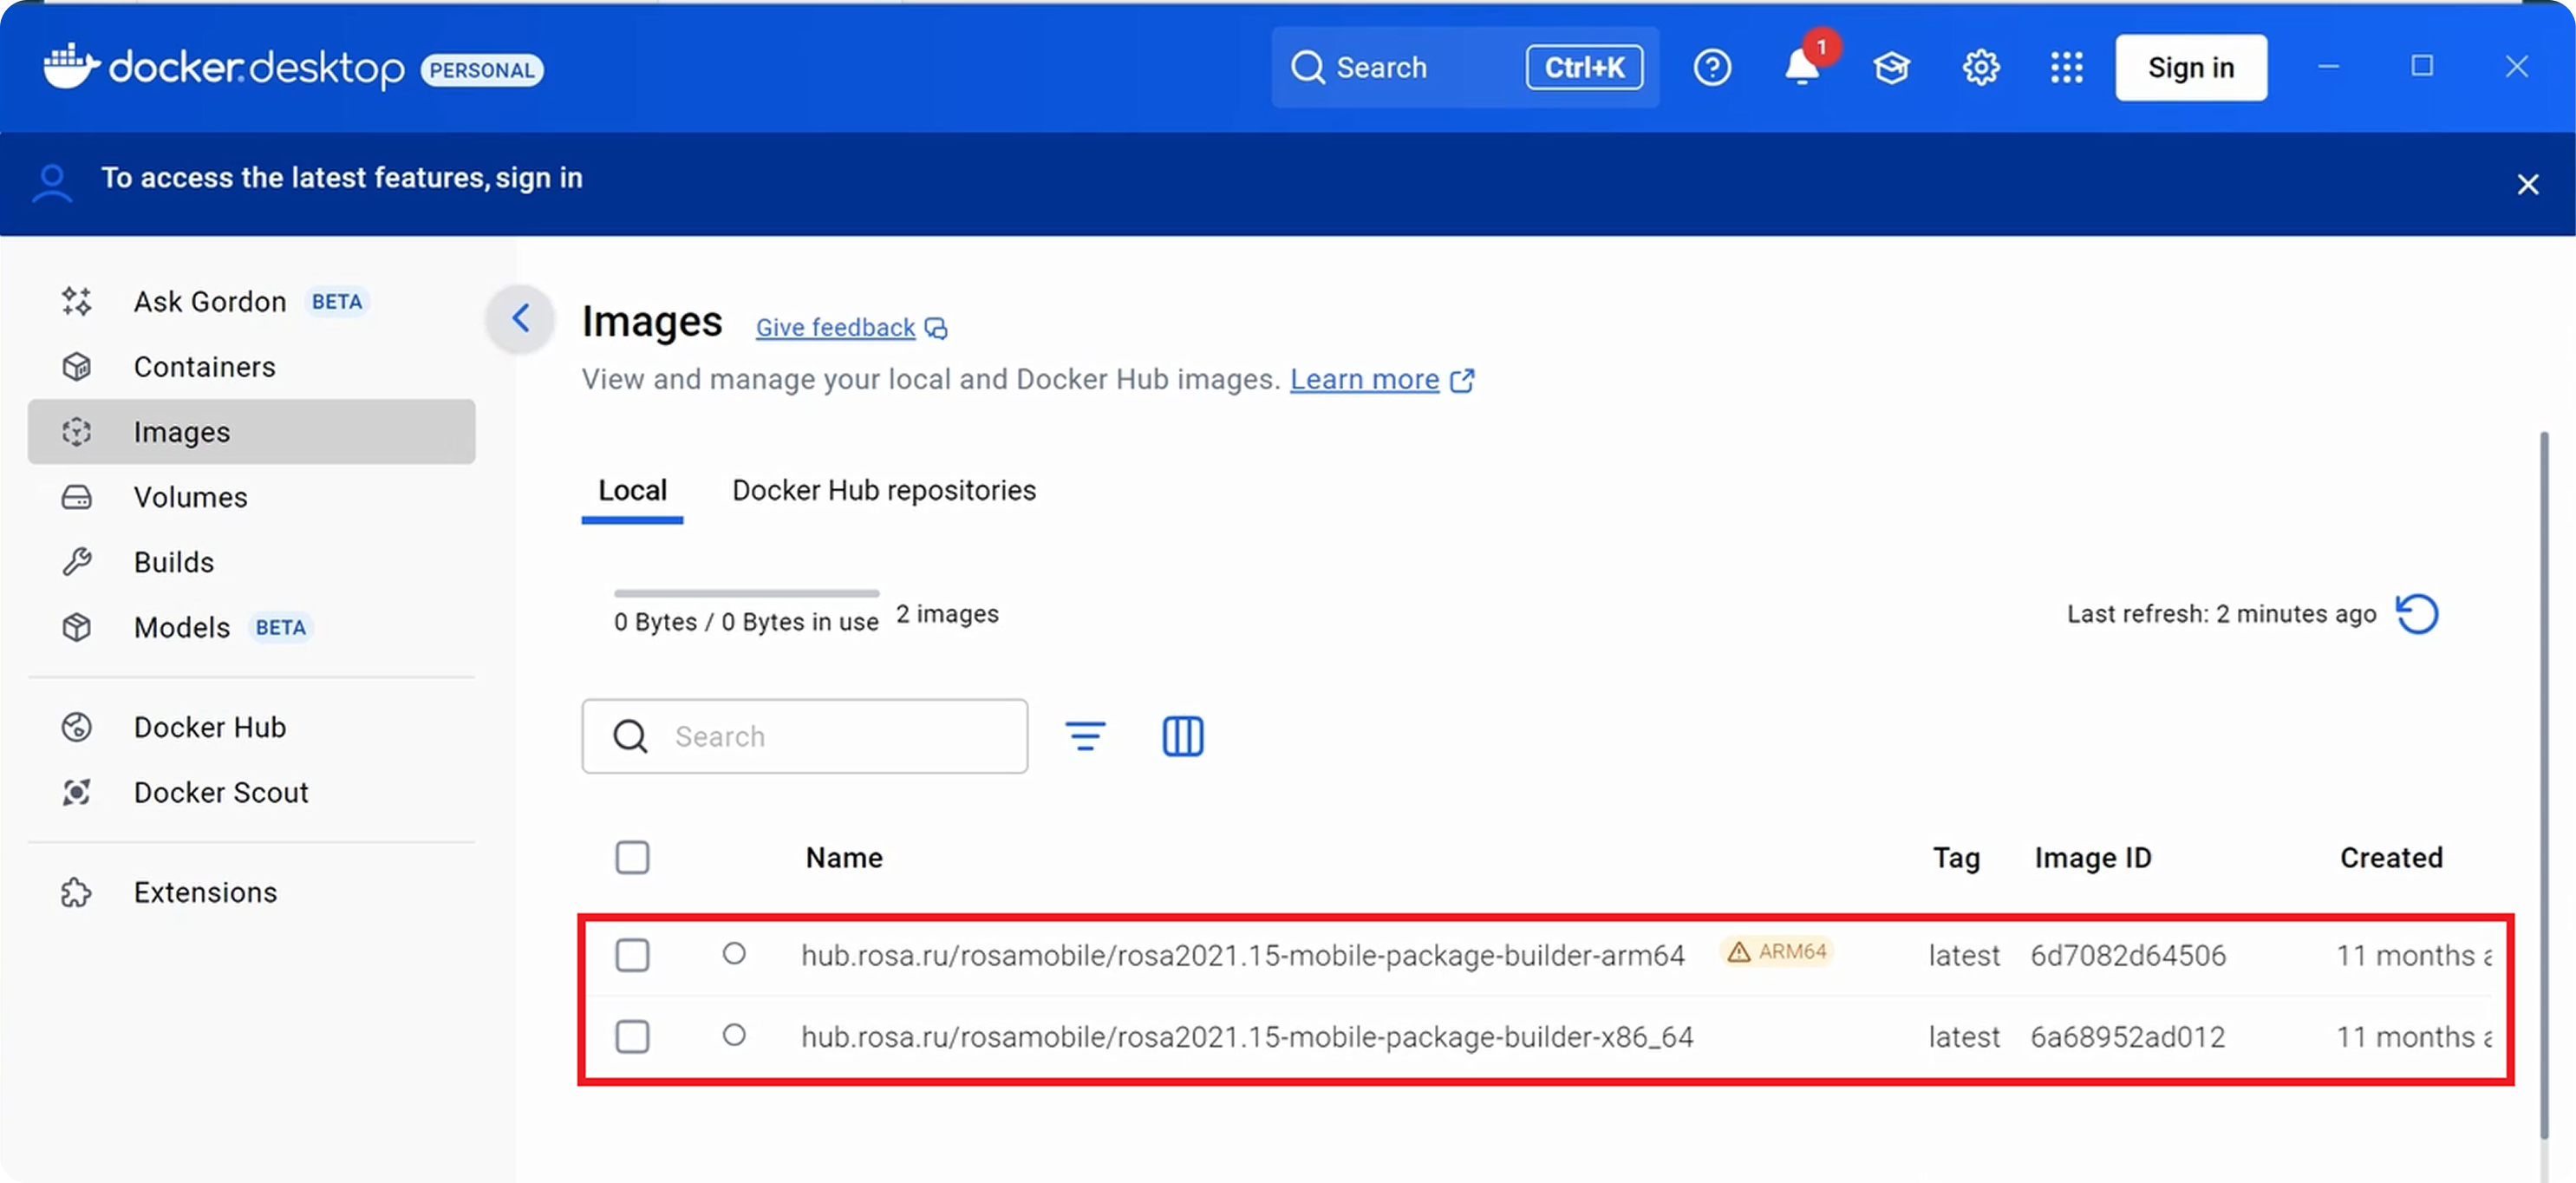Check the x86_64 builder image checkbox

(x=632, y=1036)
